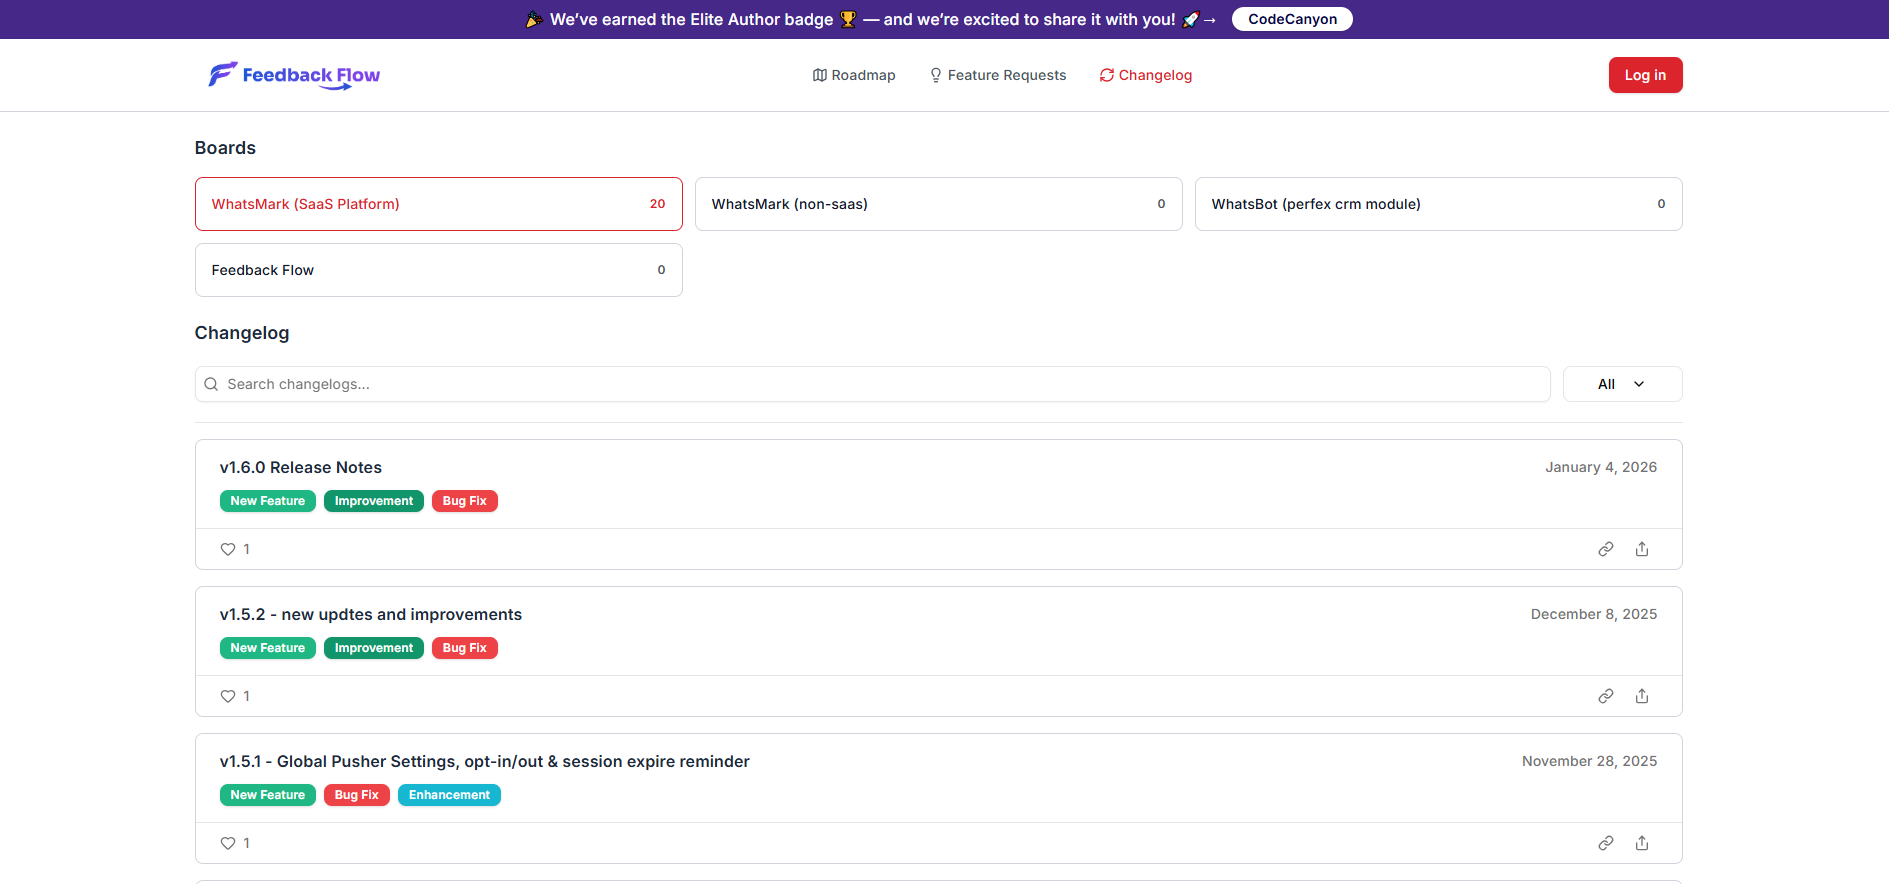The image size is (1889, 884).
Task: Go to Feature Requests
Action: click(x=997, y=75)
